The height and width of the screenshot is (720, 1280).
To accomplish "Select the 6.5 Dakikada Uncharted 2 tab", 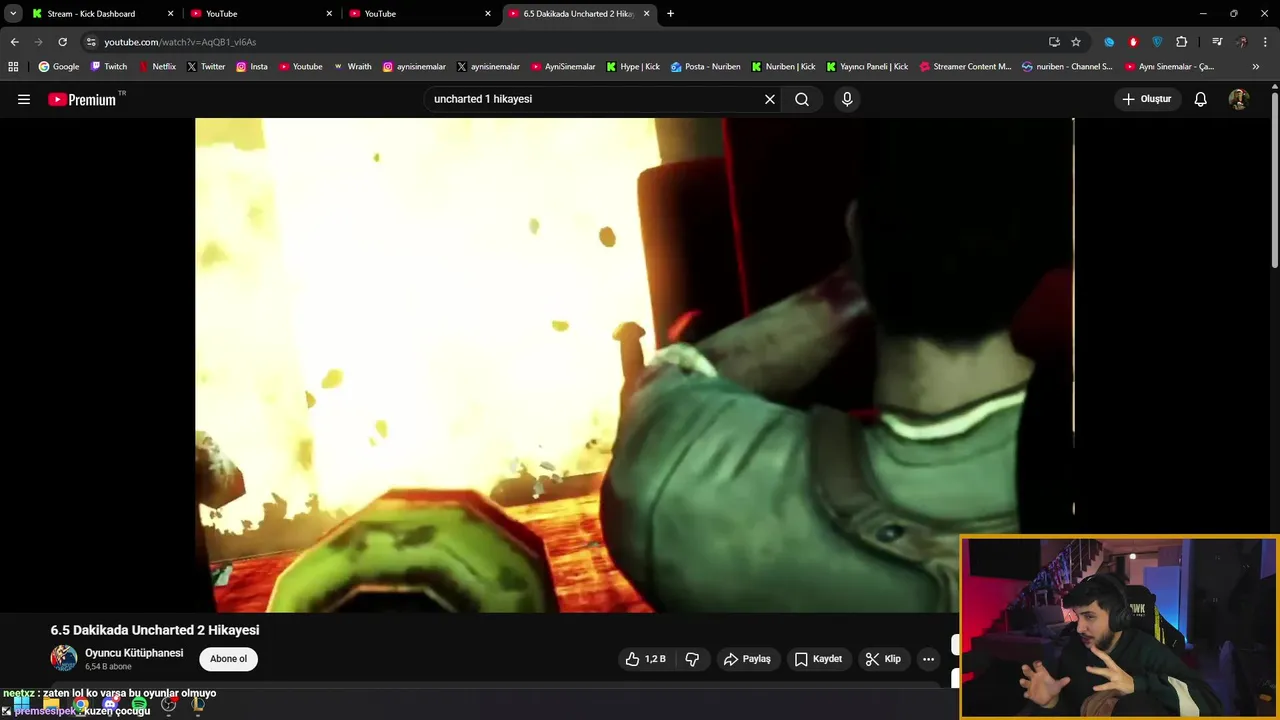I will click(578, 14).
